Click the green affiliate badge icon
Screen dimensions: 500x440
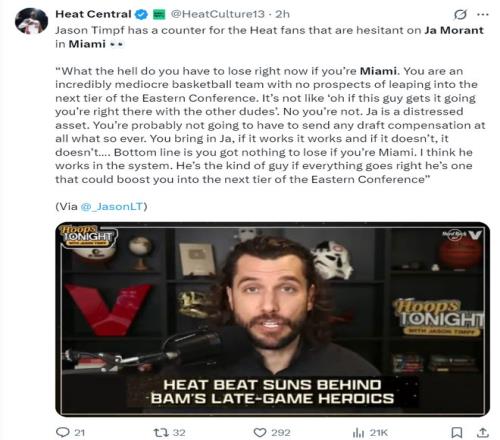(159, 14)
